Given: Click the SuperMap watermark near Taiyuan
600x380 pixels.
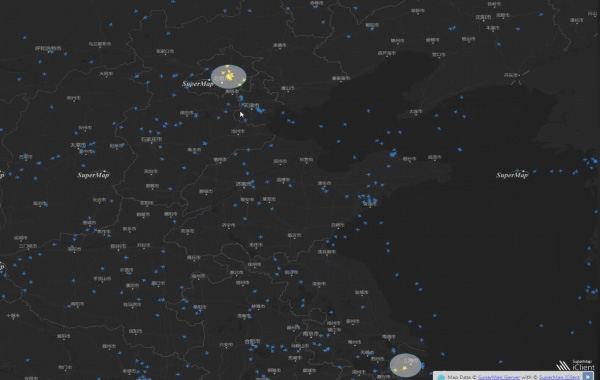Looking at the screenshot, I should pos(93,175).
